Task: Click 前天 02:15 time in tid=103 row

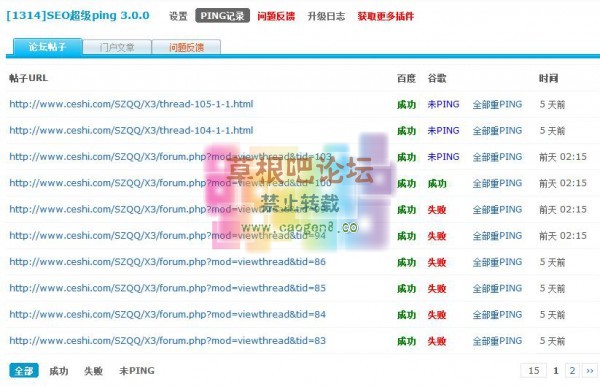Action: [x=563, y=157]
